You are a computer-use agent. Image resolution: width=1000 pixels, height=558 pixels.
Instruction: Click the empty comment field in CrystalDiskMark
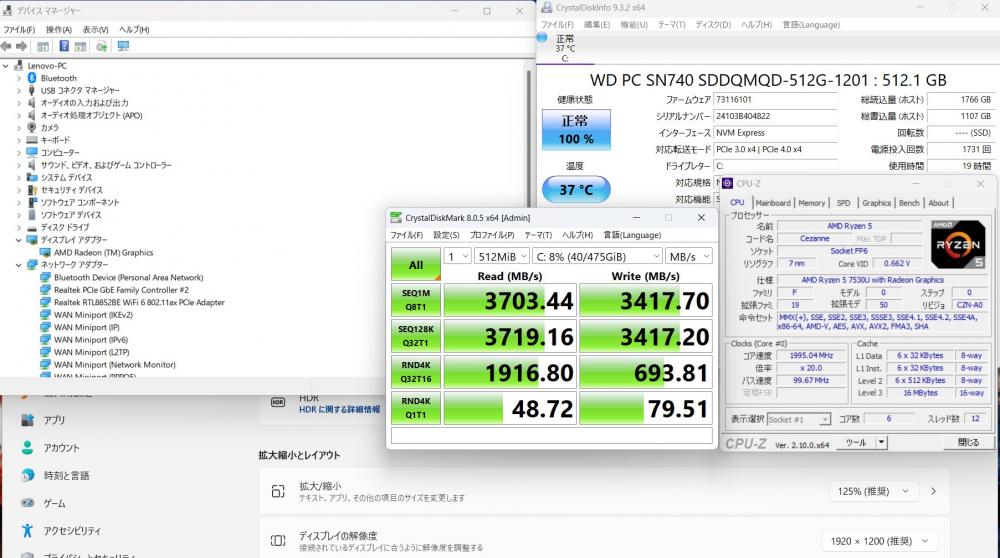point(552,435)
